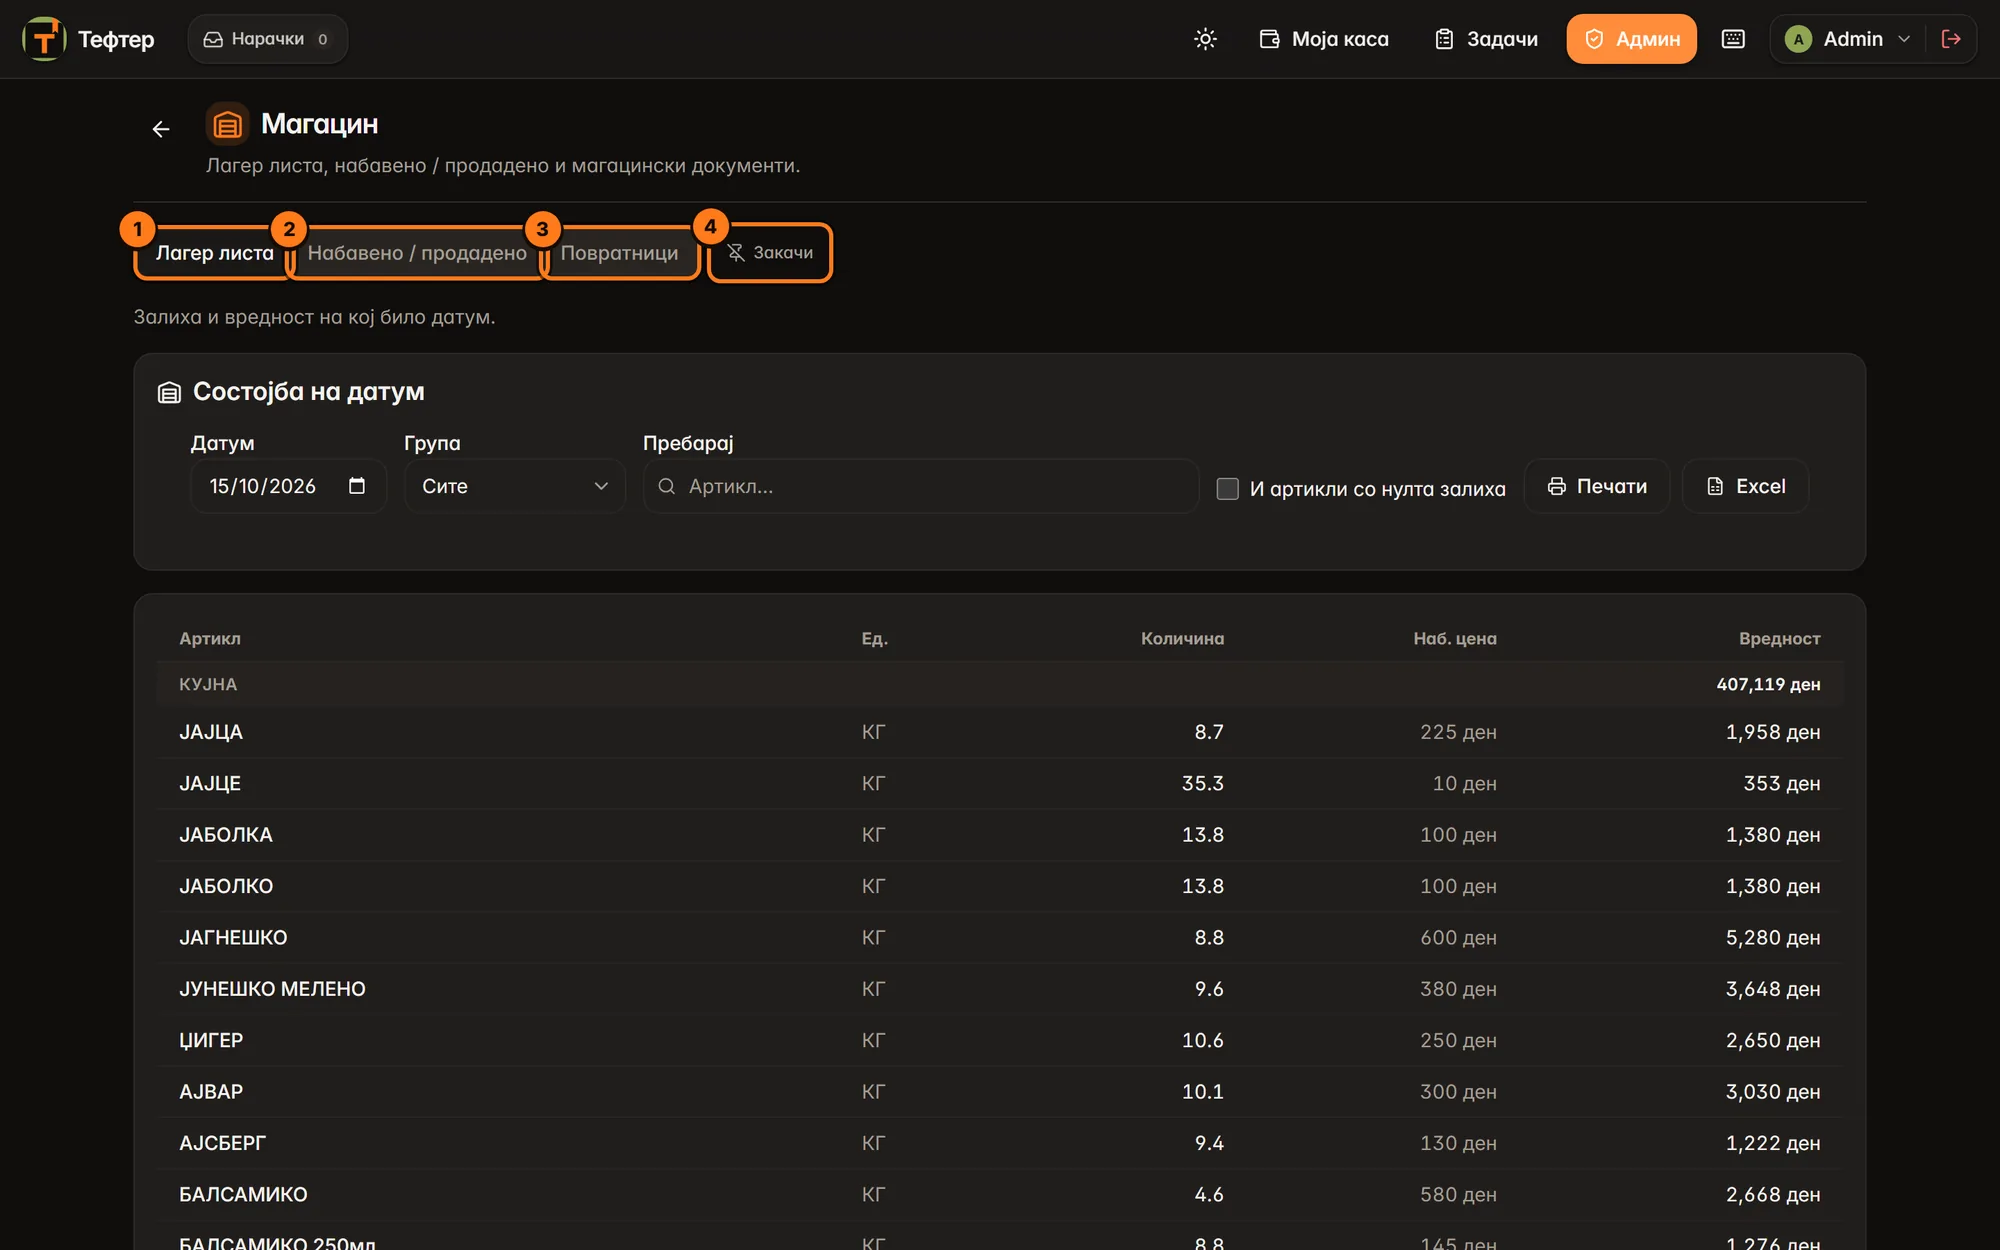Enable 'И артикли со нулта залиха' checkbox

coord(1227,489)
